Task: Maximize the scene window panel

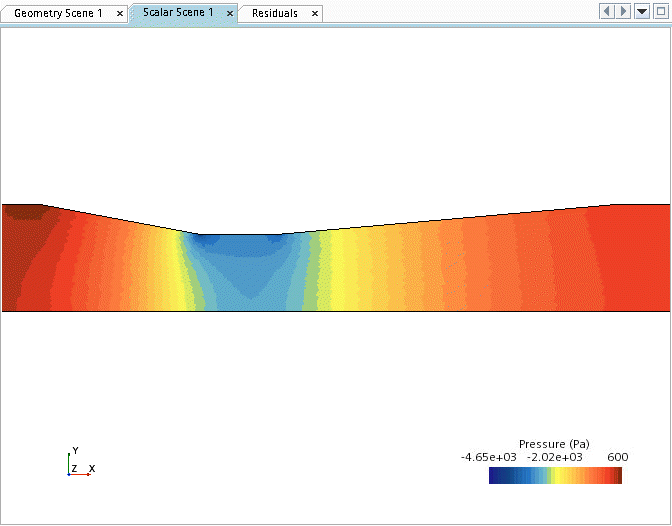Action: click(x=659, y=11)
